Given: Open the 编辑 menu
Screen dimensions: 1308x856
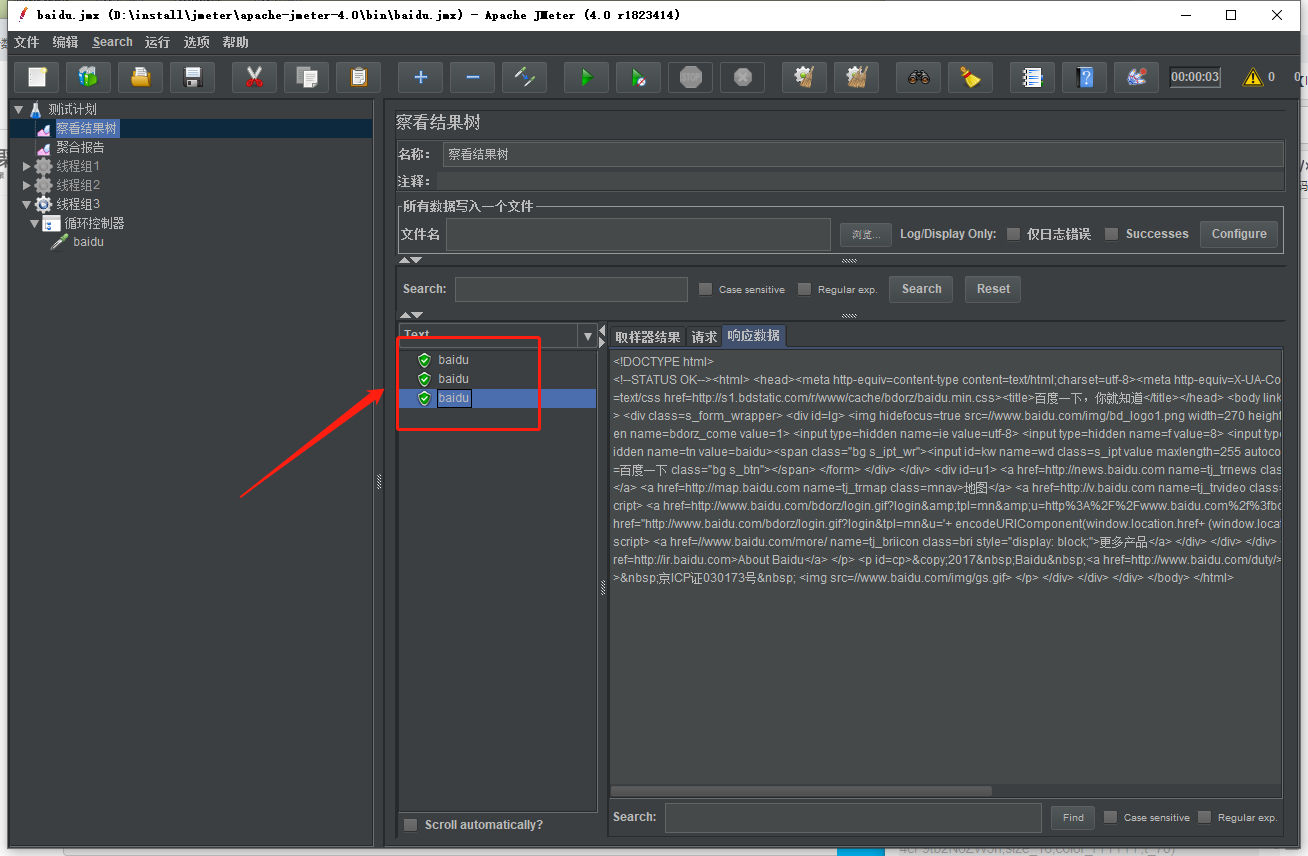Looking at the screenshot, I should (65, 42).
